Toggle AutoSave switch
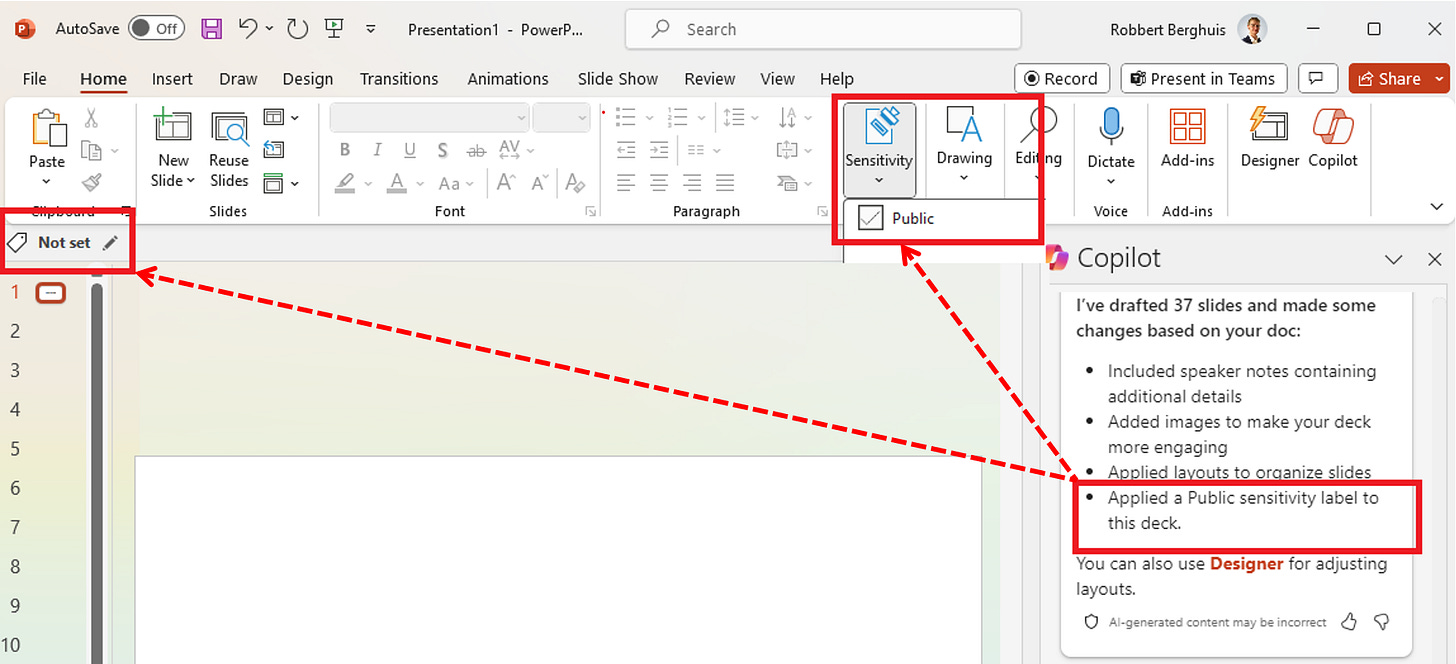This screenshot has height=664, width=1456. click(x=156, y=28)
